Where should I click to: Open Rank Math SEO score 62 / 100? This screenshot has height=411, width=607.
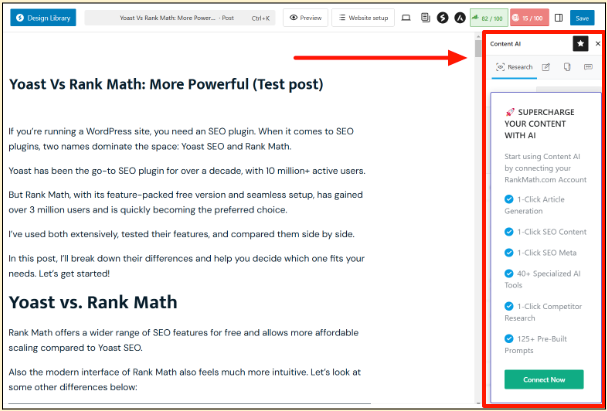[x=489, y=18]
